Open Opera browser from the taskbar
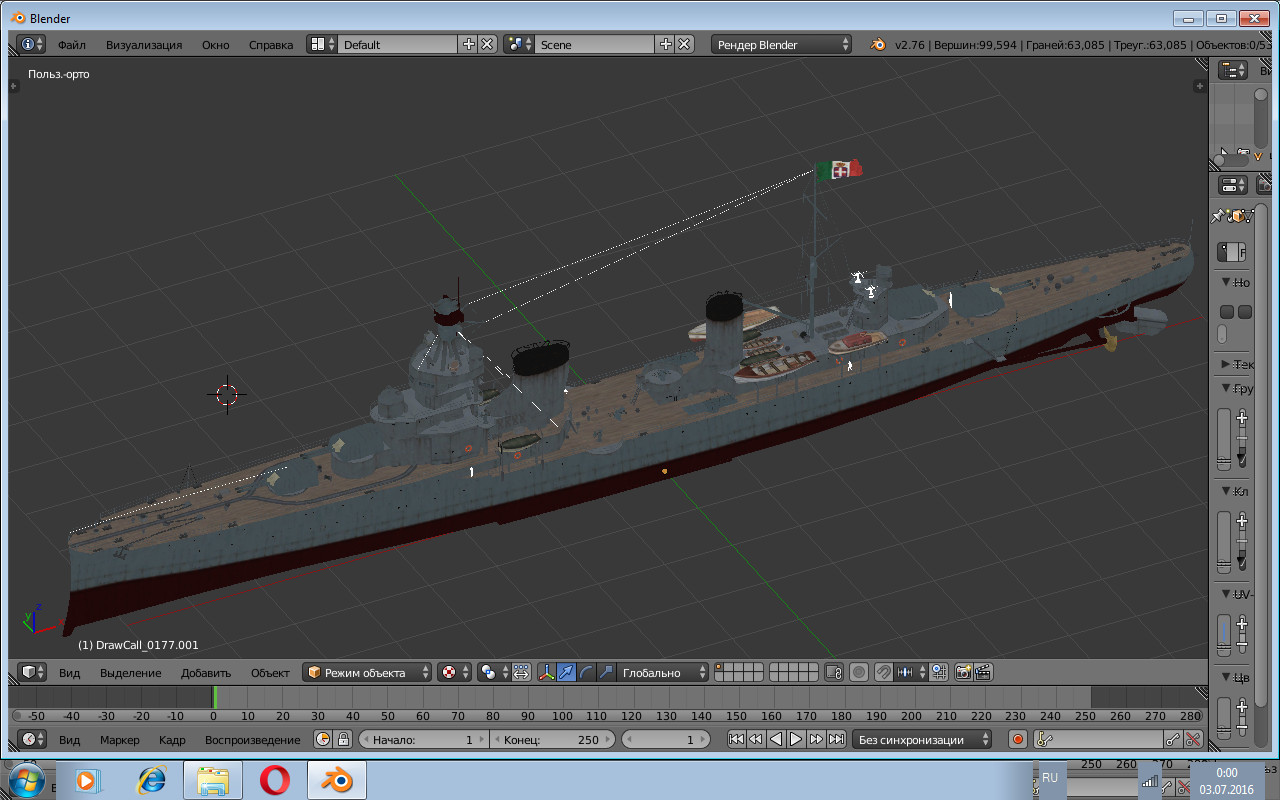This screenshot has width=1280, height=800. [x=274, y=779]
